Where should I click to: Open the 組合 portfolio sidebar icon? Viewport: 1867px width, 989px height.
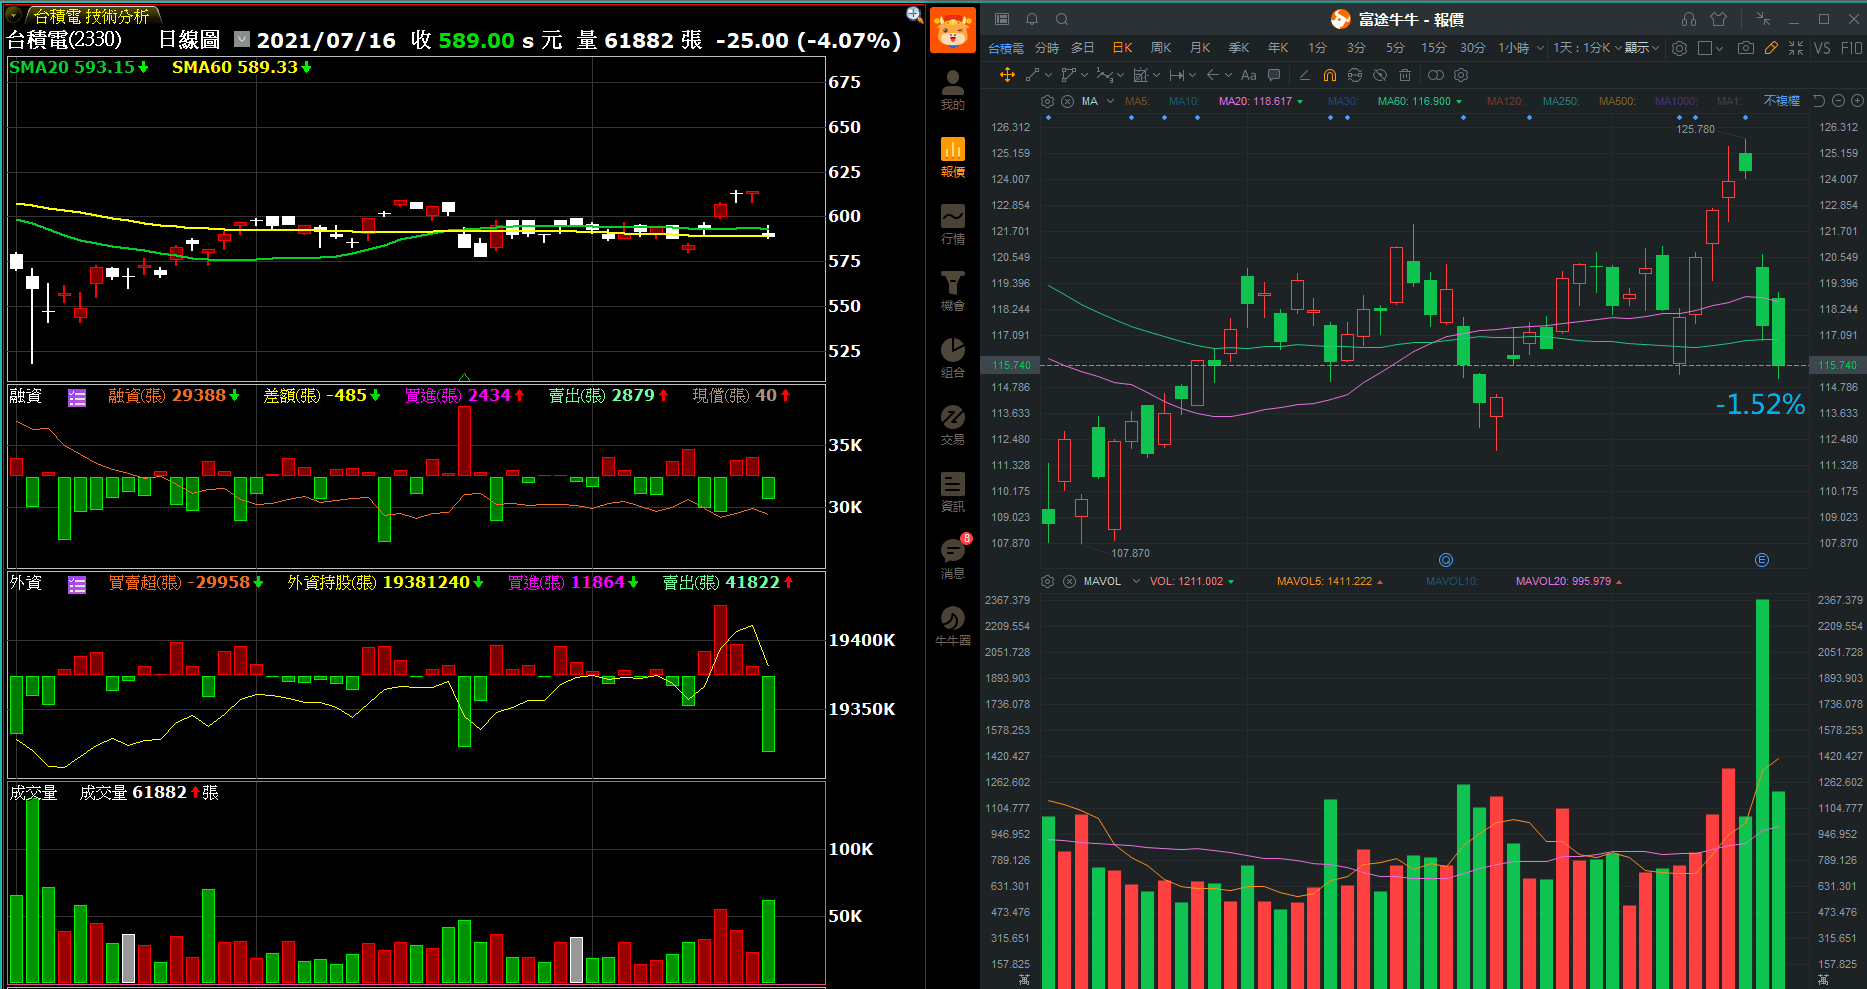pyautogui.click(x=953, y=357)
